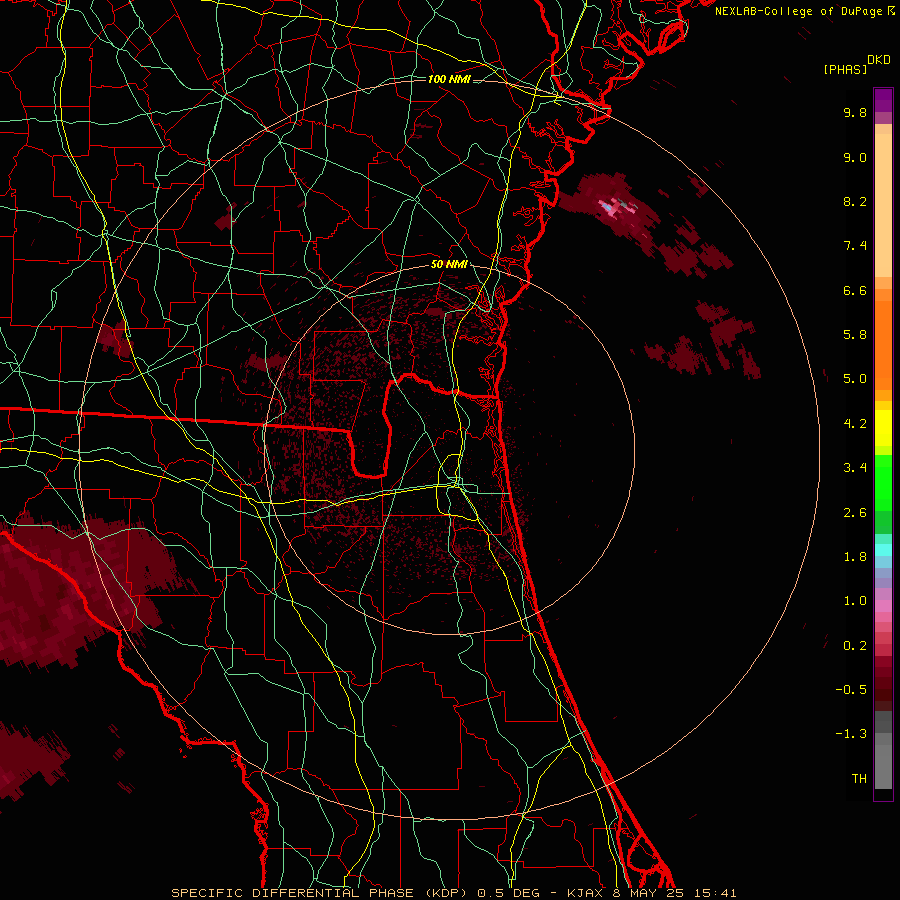Screen dimensions: 900x900
Task: Click the 3.4 scale value
Action: [x=855, y=468]
